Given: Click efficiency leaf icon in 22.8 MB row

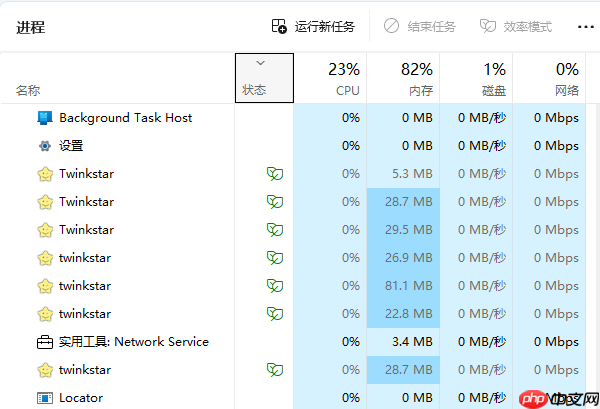Looking at the screenshot, I should click(x=273, y=314).
